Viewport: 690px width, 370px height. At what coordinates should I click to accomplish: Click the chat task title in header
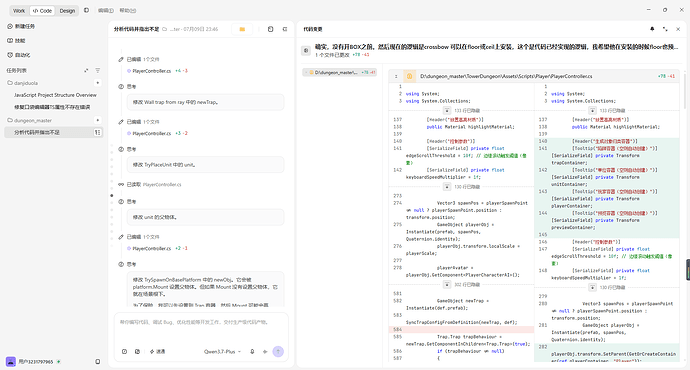tap(136, 29)
